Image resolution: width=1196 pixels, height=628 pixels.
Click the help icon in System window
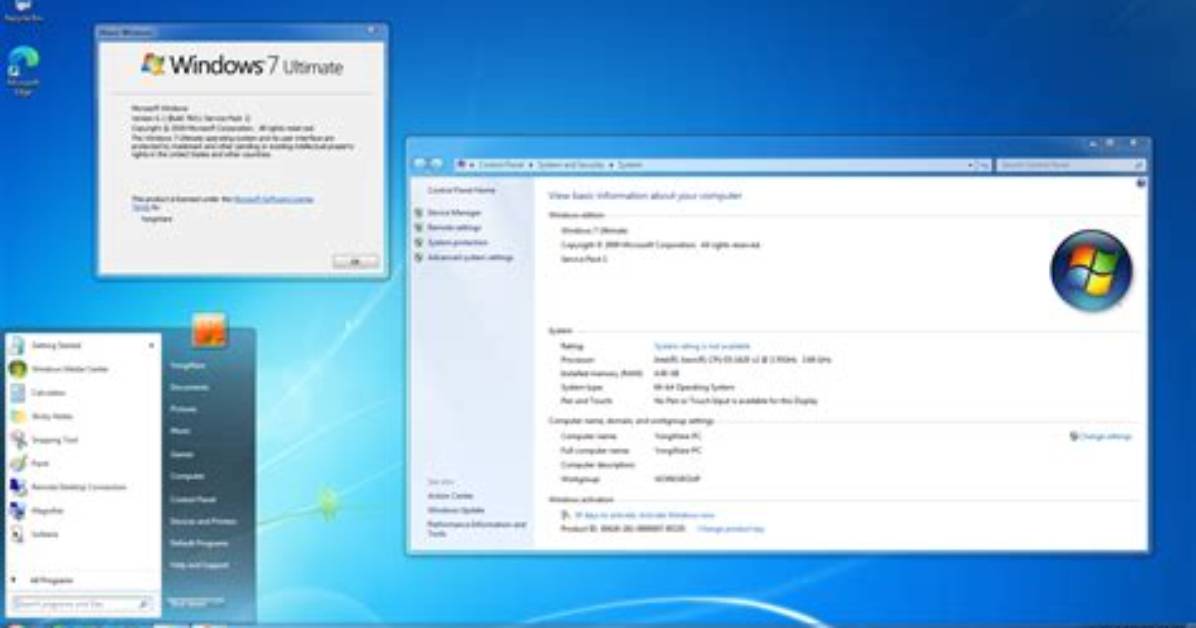point(1141,183)
